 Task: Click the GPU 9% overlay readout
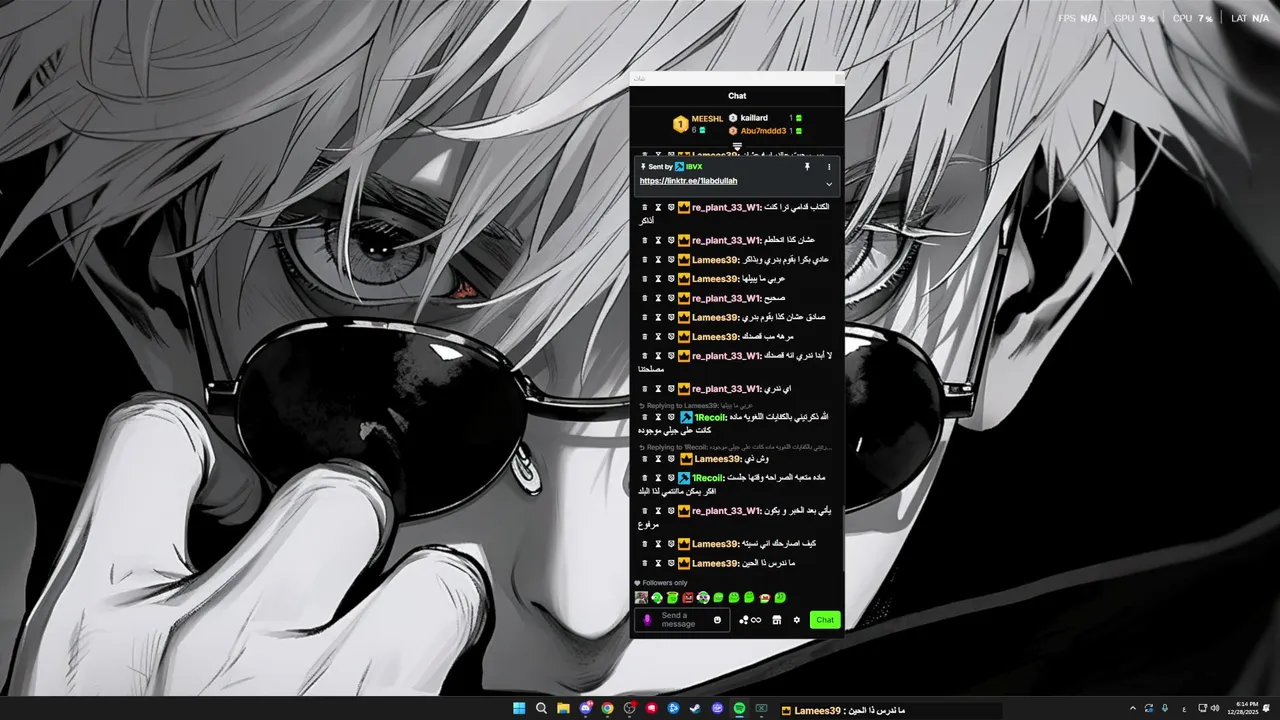tap(1135, 18)
